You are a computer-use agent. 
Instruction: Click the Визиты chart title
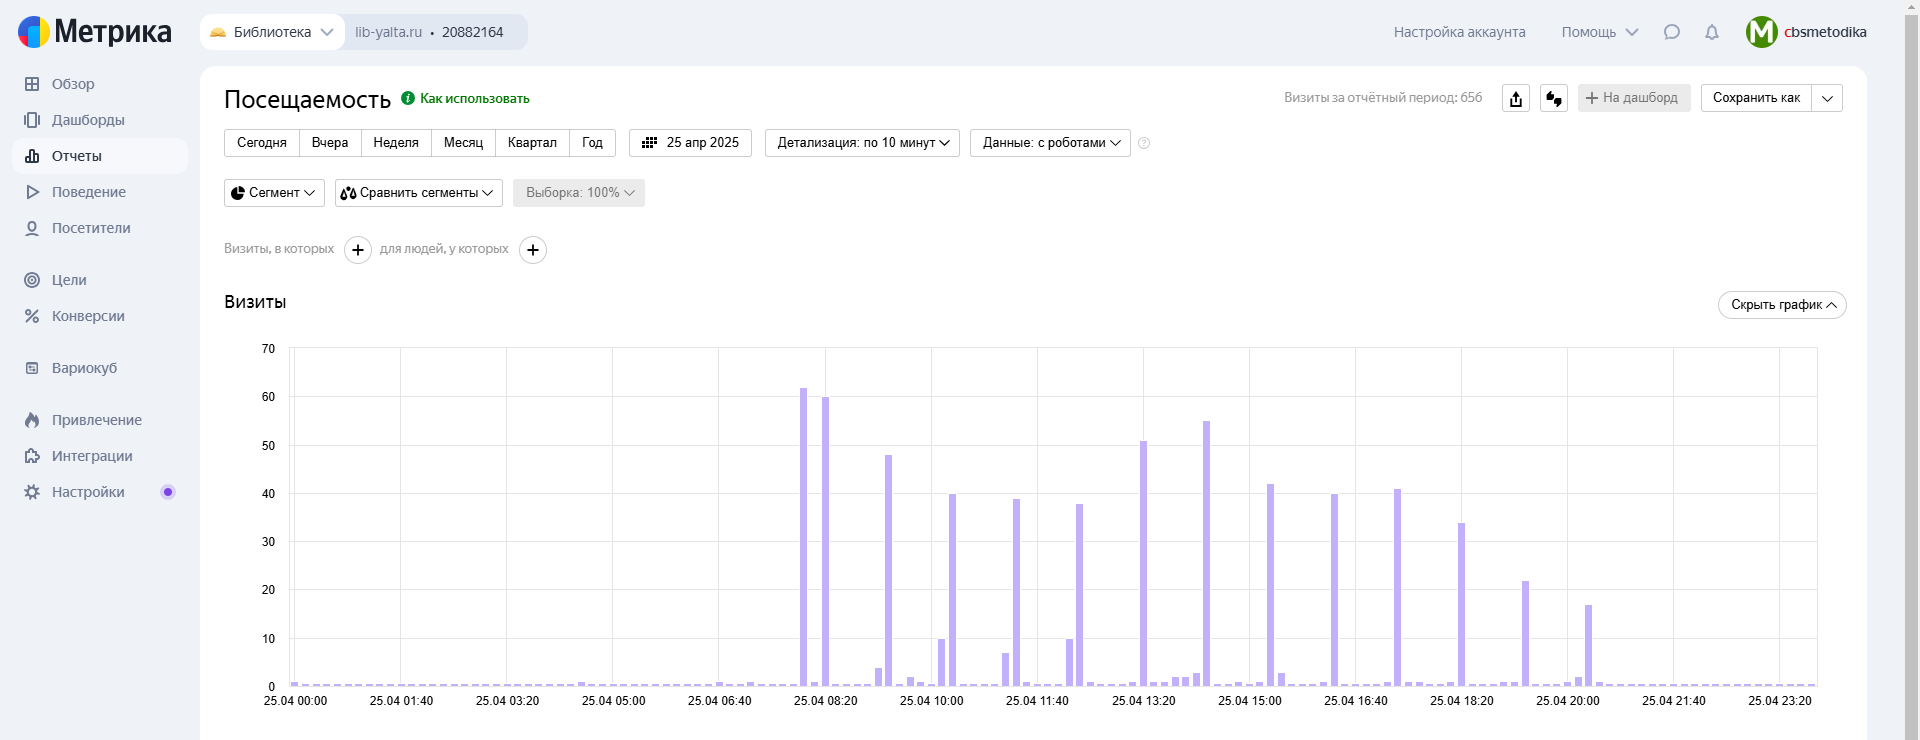click(x=255, y=302)
